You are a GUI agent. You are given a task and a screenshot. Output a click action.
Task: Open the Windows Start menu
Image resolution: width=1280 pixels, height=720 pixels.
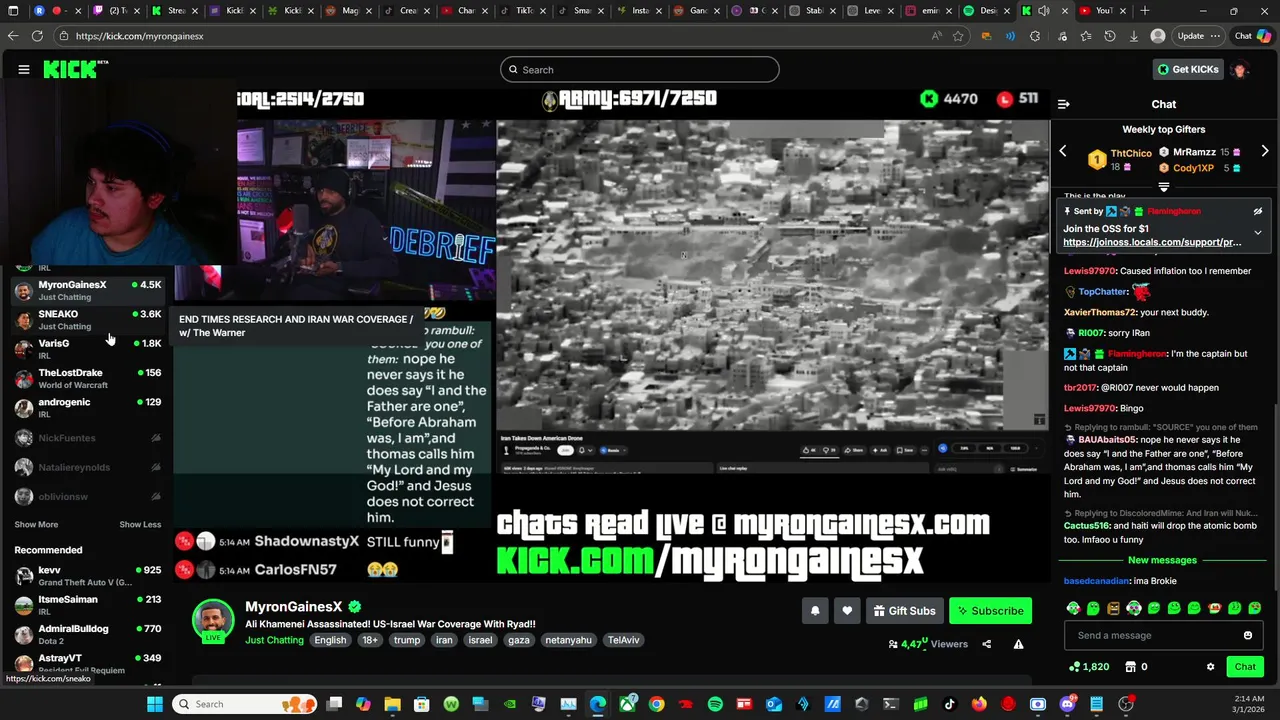click(155, 704)
